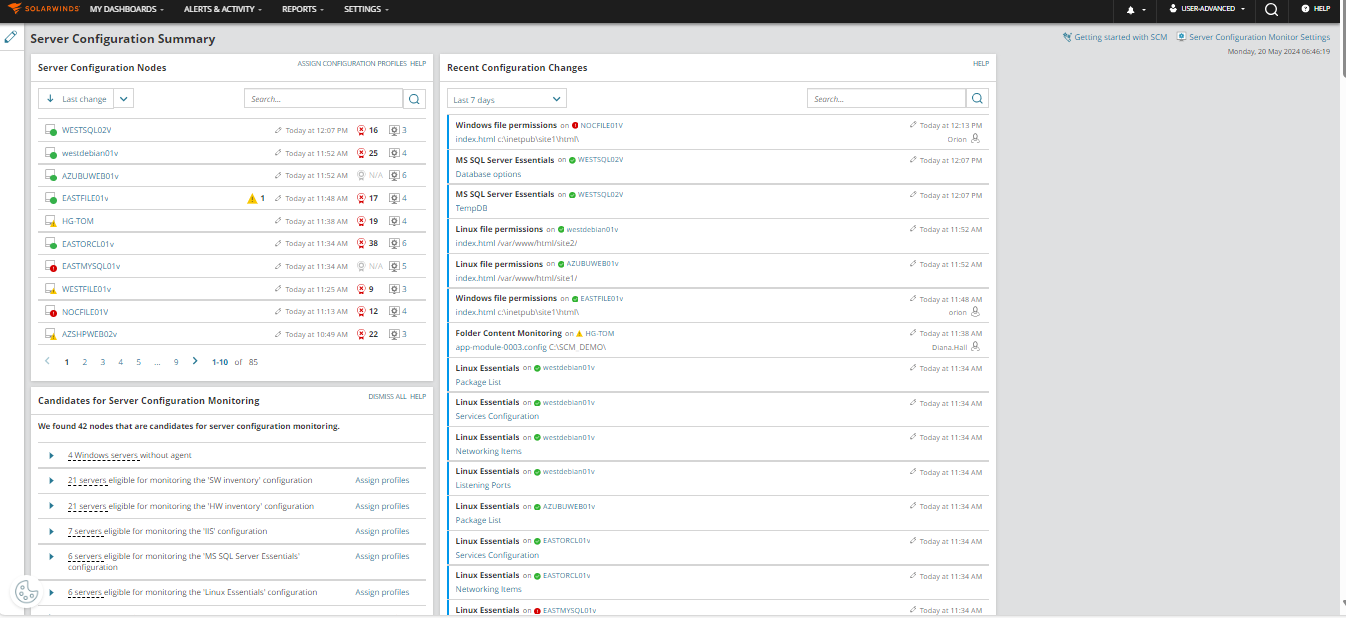Click the next page arrow in pagination
The image size is (1346, 618).
click(195, 361)
